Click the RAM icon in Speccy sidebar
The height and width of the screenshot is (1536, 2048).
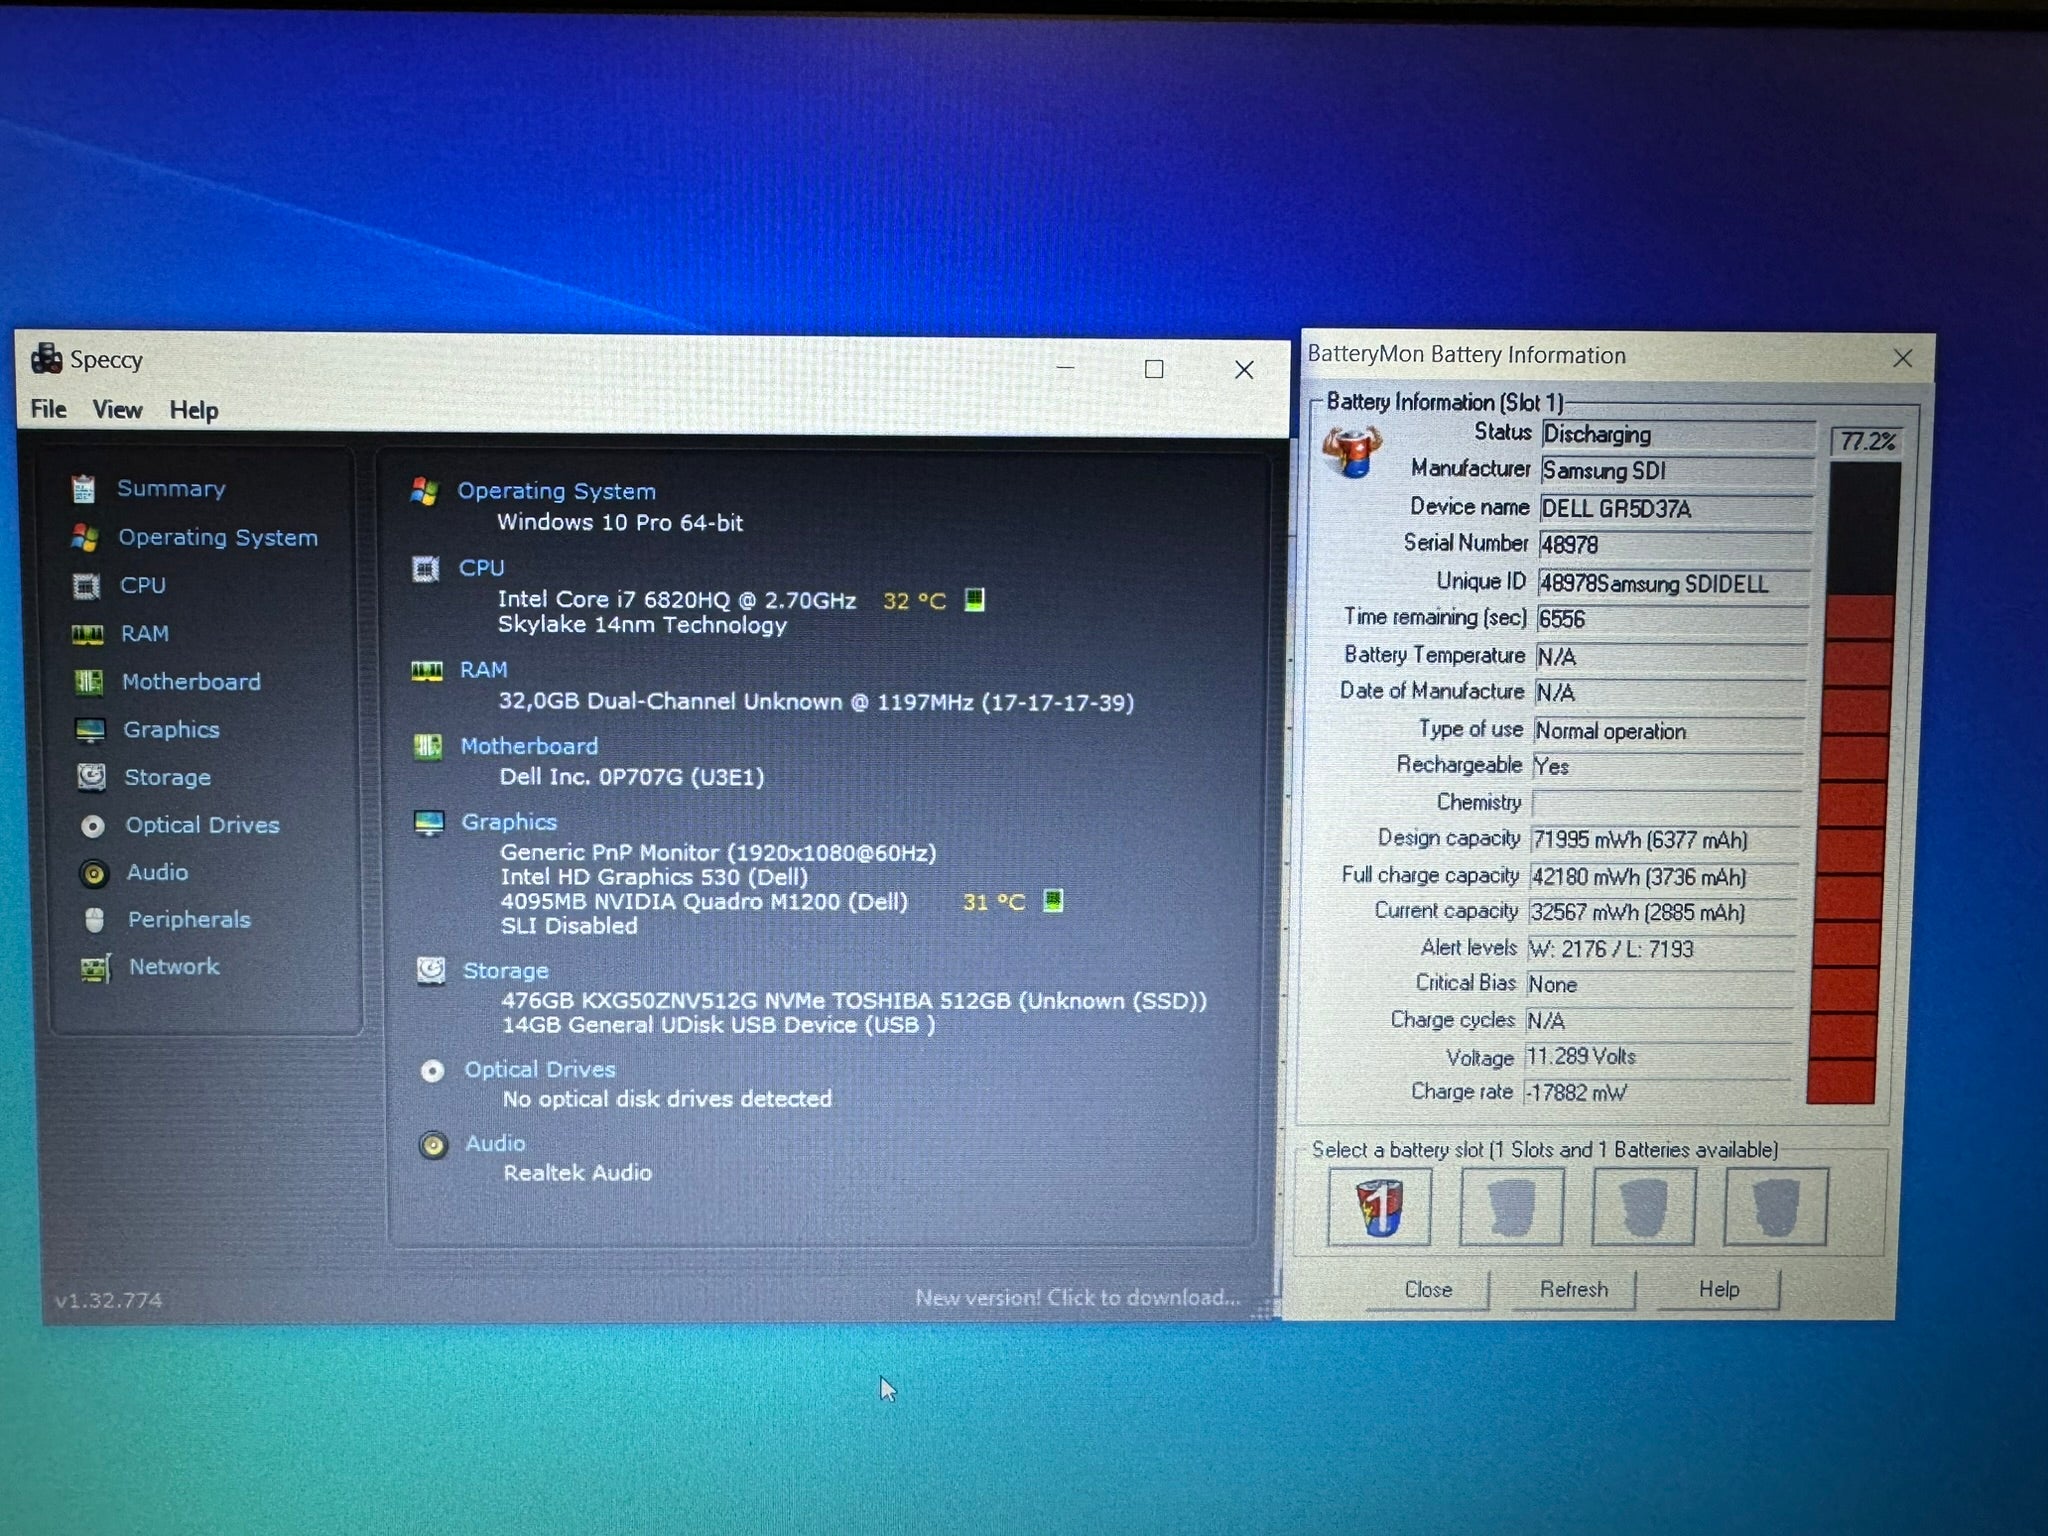89,634
